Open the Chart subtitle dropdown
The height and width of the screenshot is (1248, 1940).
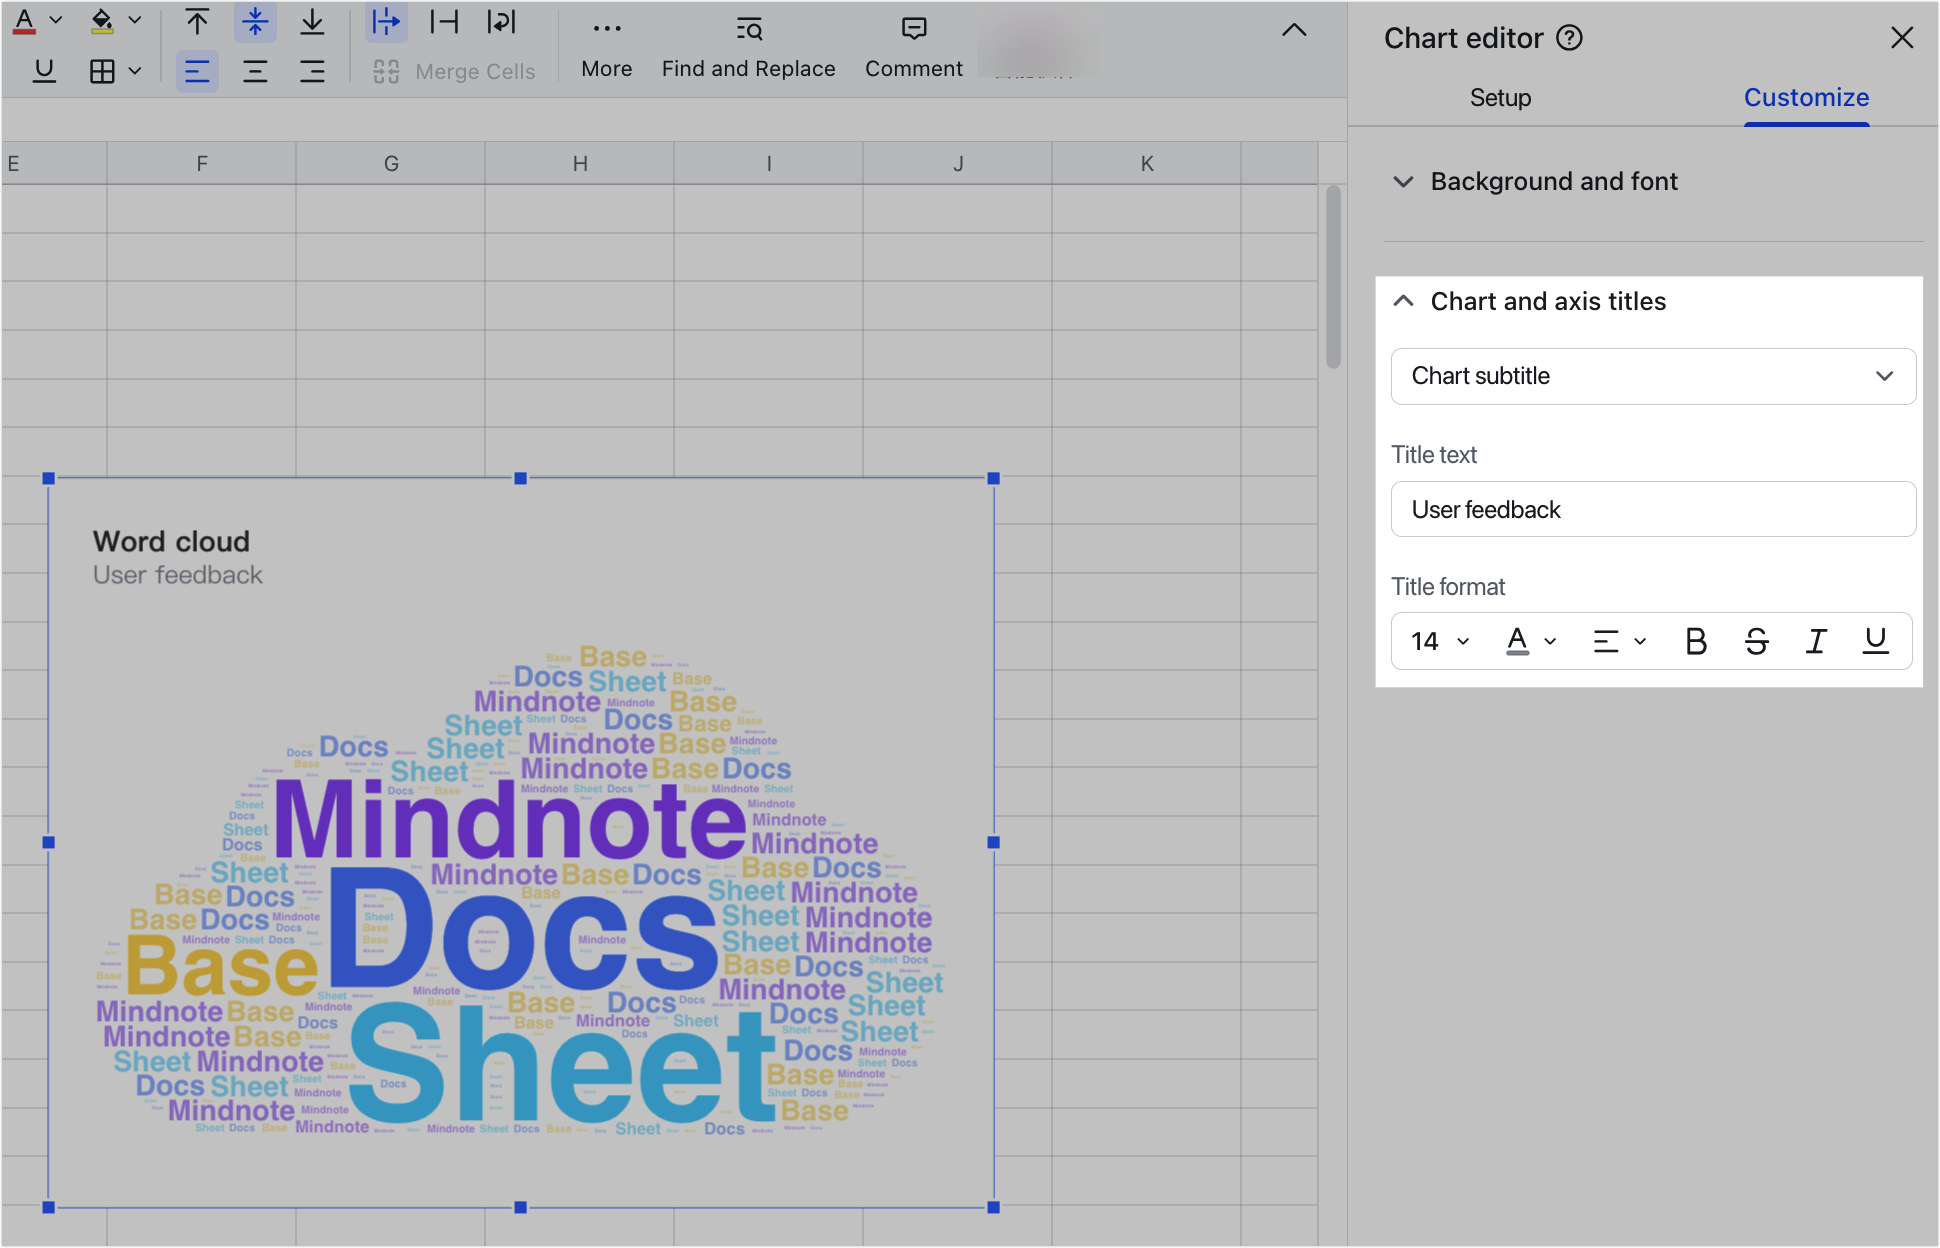click(1652, 376)
